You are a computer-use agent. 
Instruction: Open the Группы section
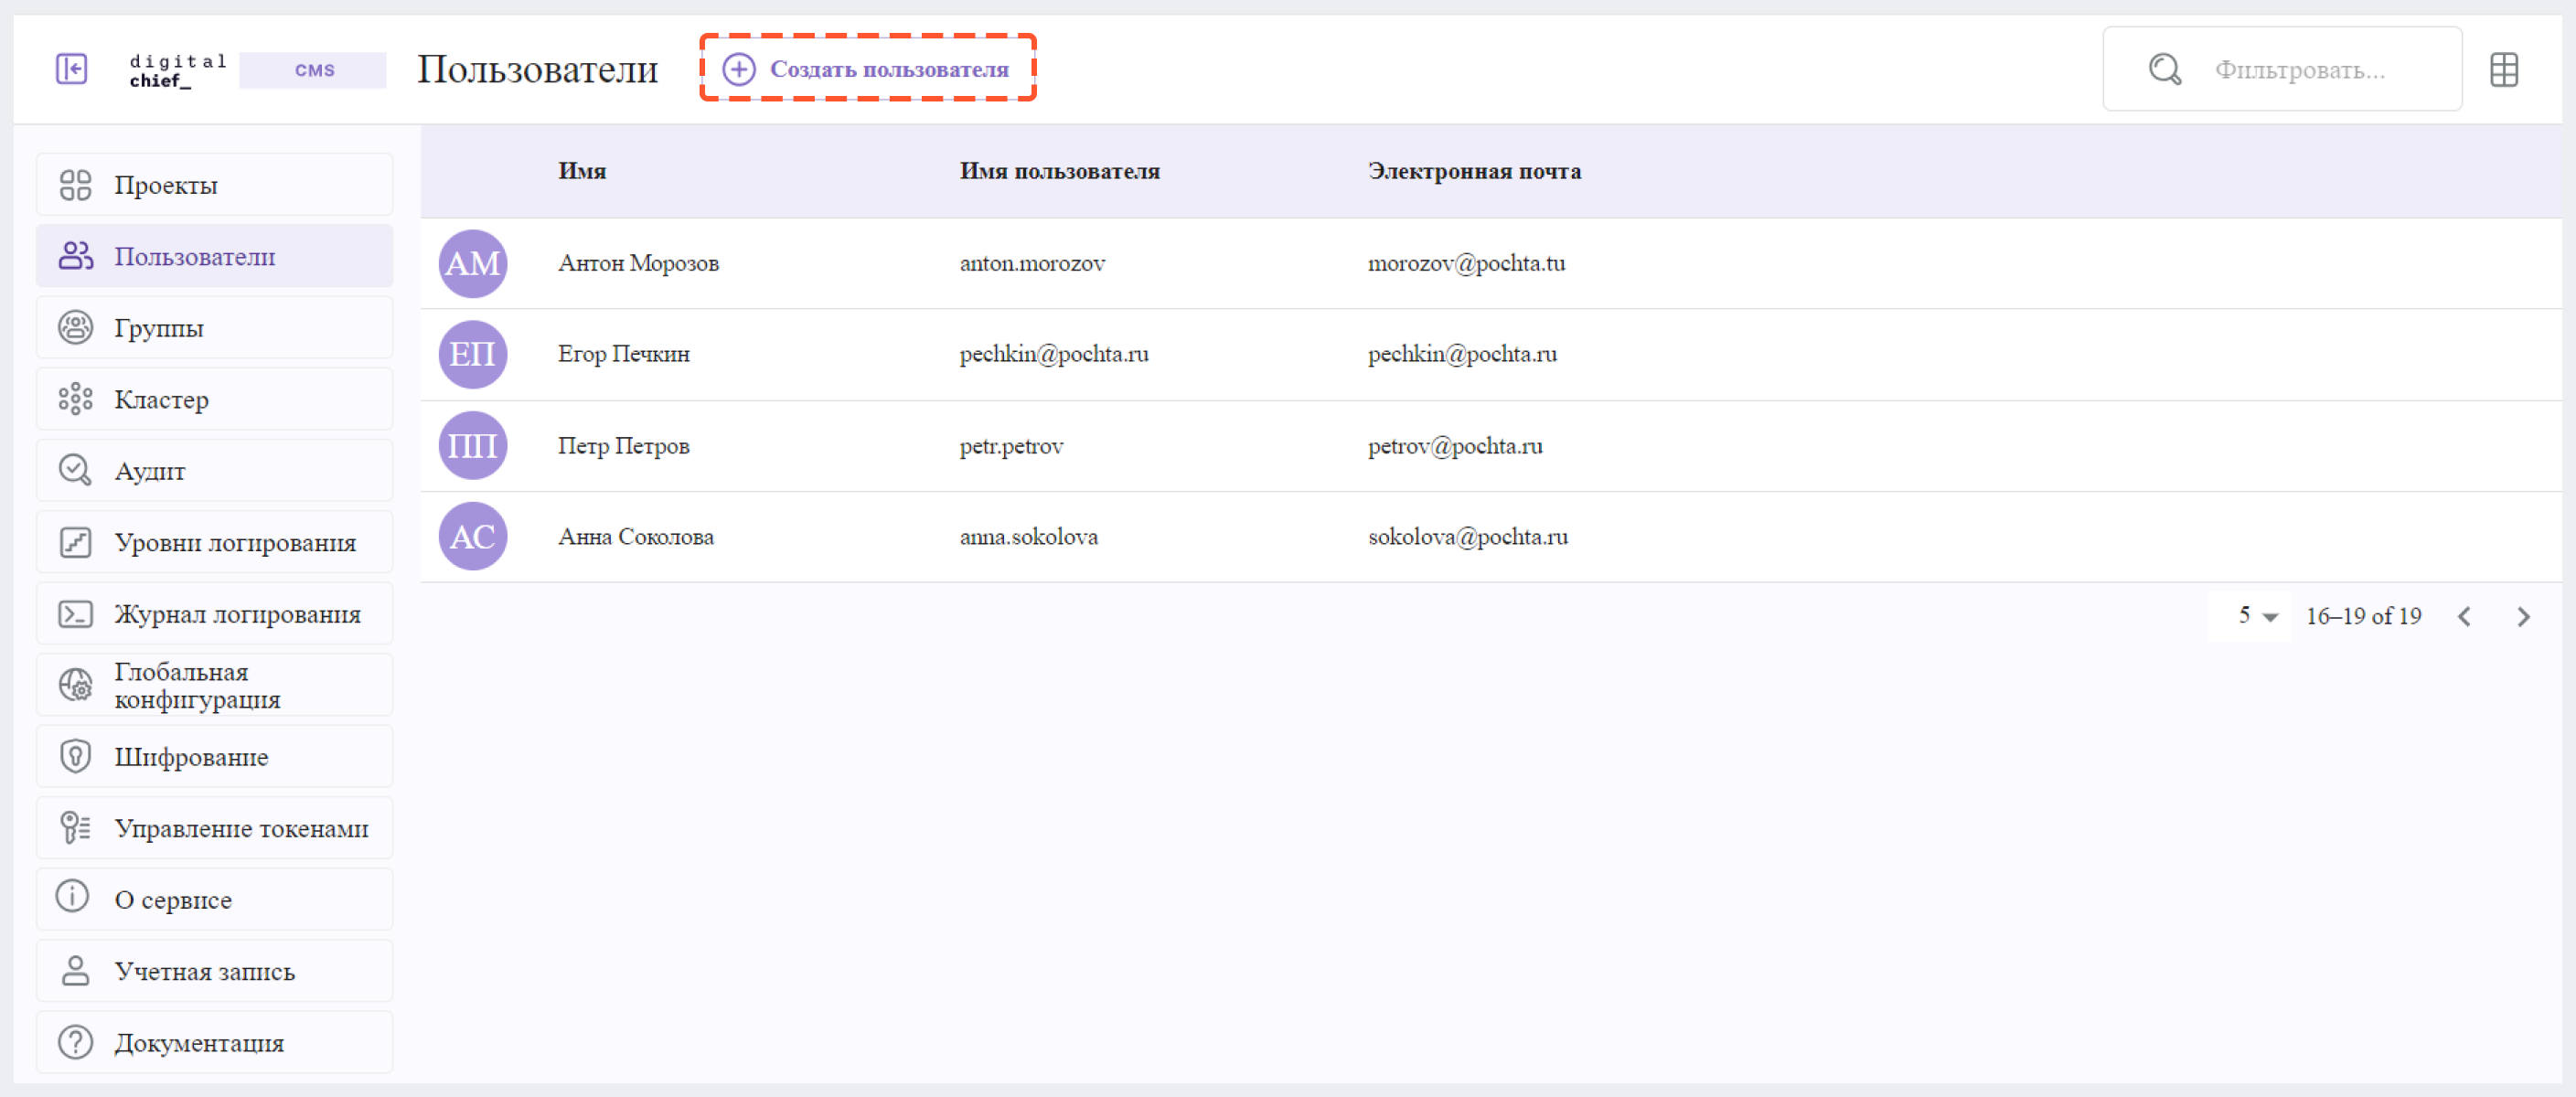coord(214,327)
